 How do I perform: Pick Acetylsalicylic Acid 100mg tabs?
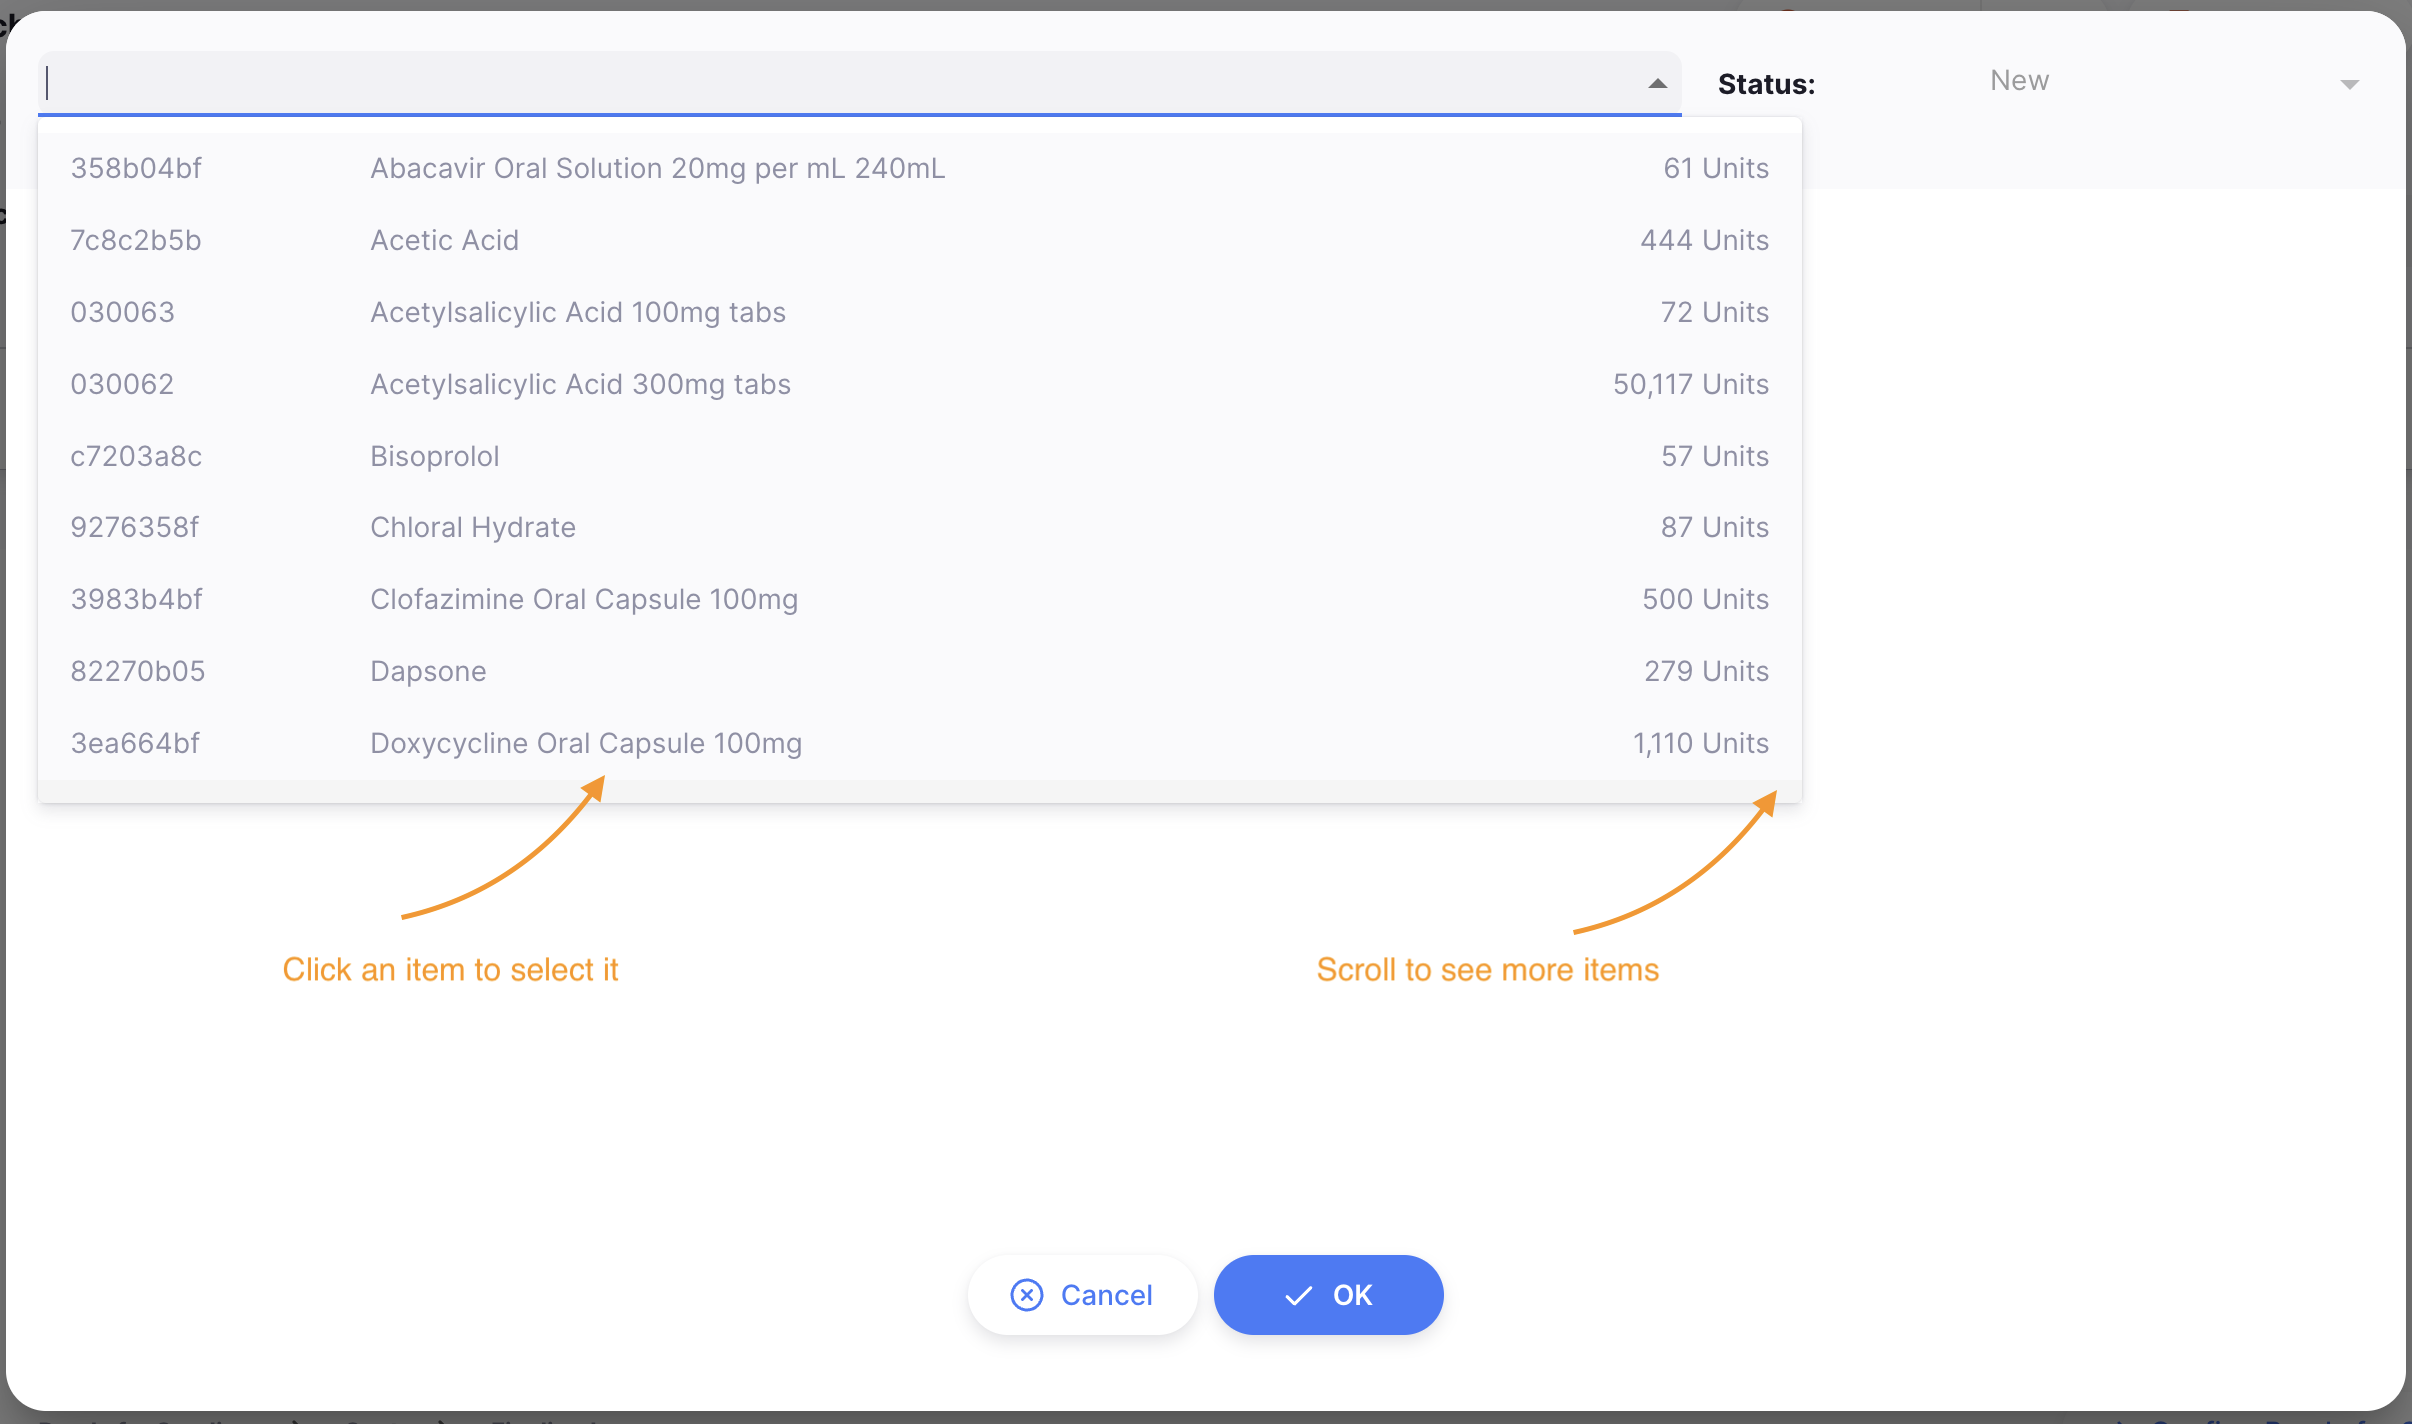(578, 312)
